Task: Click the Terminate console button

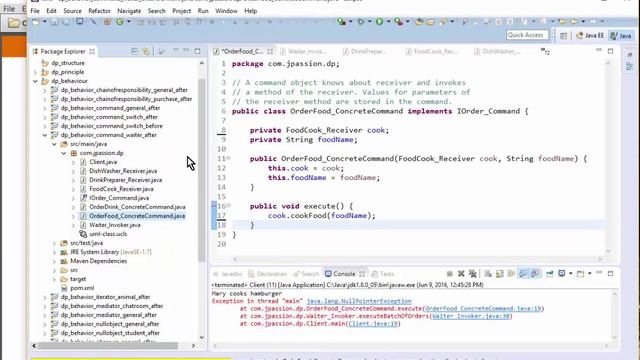Action: (x=449, y=273)
